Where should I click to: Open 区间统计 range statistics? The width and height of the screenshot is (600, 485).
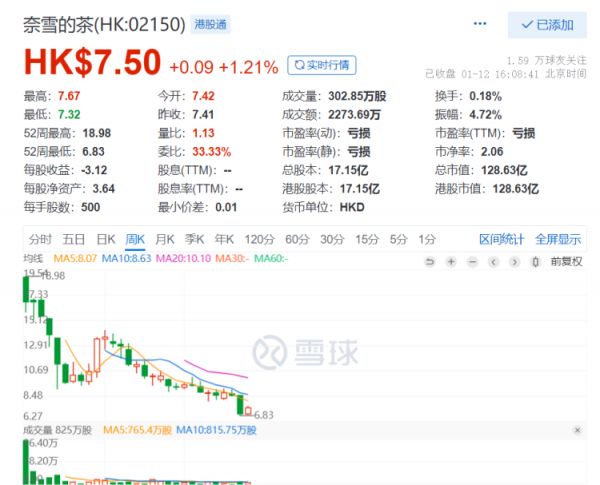pos(501,239)
